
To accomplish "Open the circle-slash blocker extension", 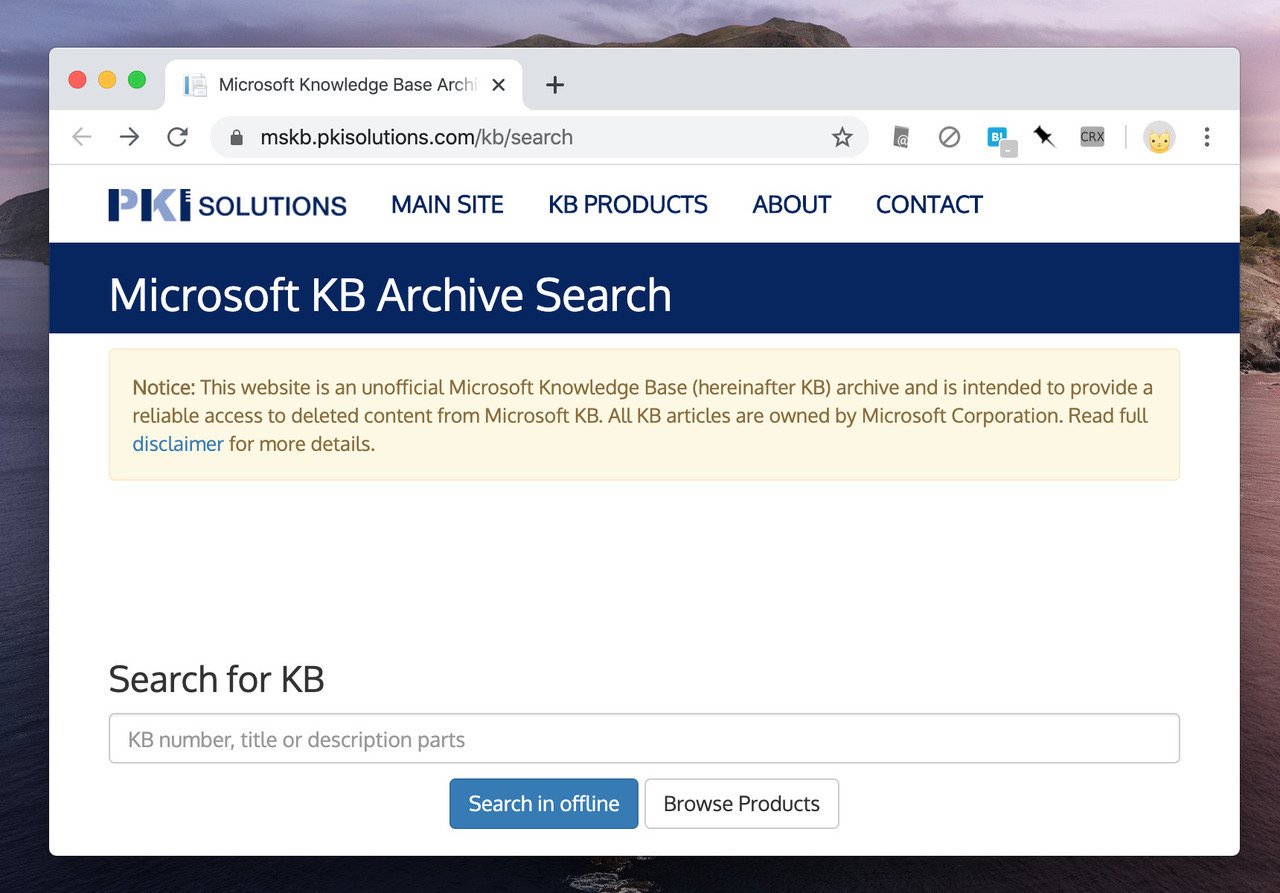I will pos(949,137).
